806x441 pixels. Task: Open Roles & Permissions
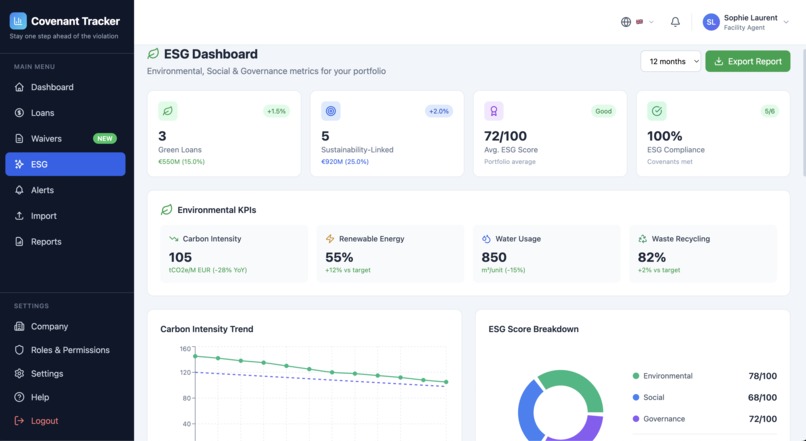point(65,350)
